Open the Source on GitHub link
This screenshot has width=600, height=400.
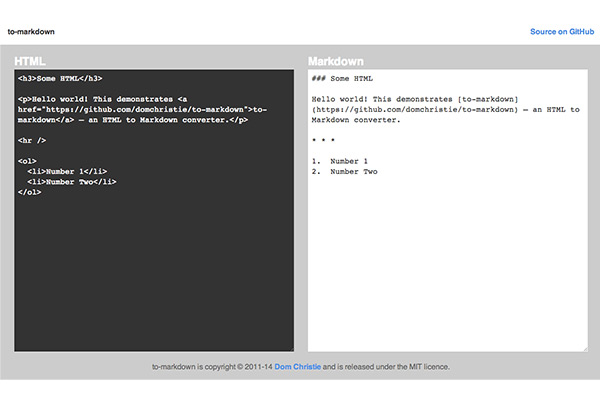(561, 32)
